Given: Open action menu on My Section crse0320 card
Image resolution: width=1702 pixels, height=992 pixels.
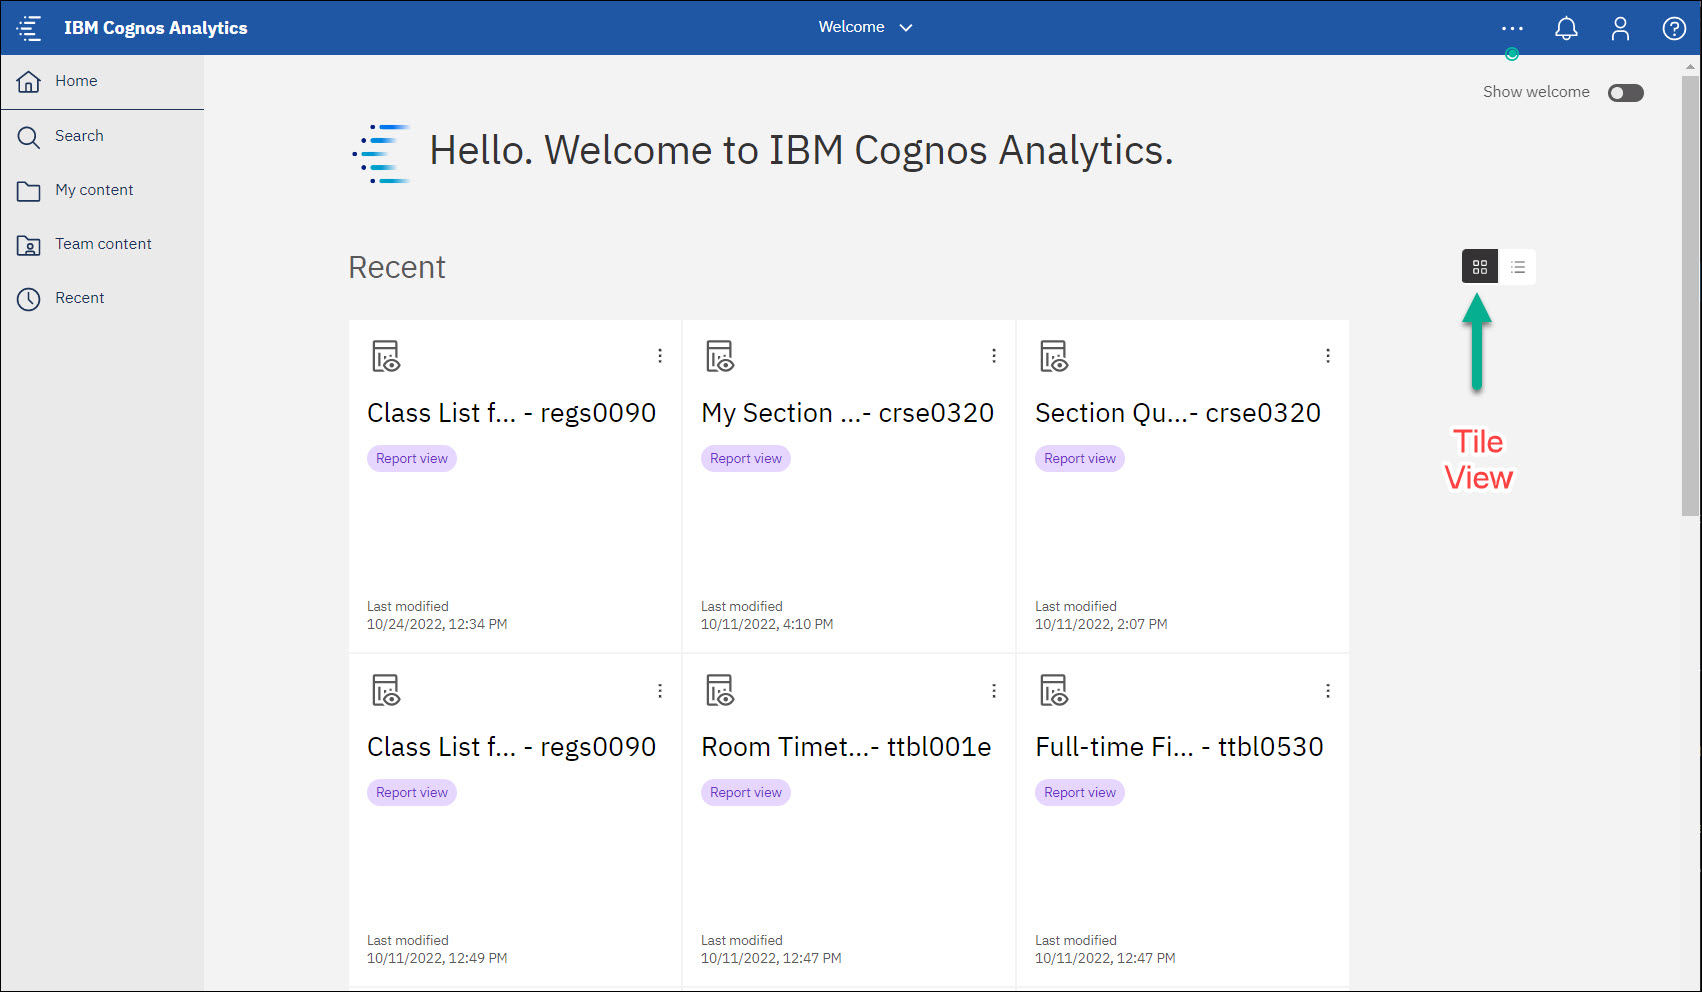Looking at the screenshot, I should (x=994, y=356).
